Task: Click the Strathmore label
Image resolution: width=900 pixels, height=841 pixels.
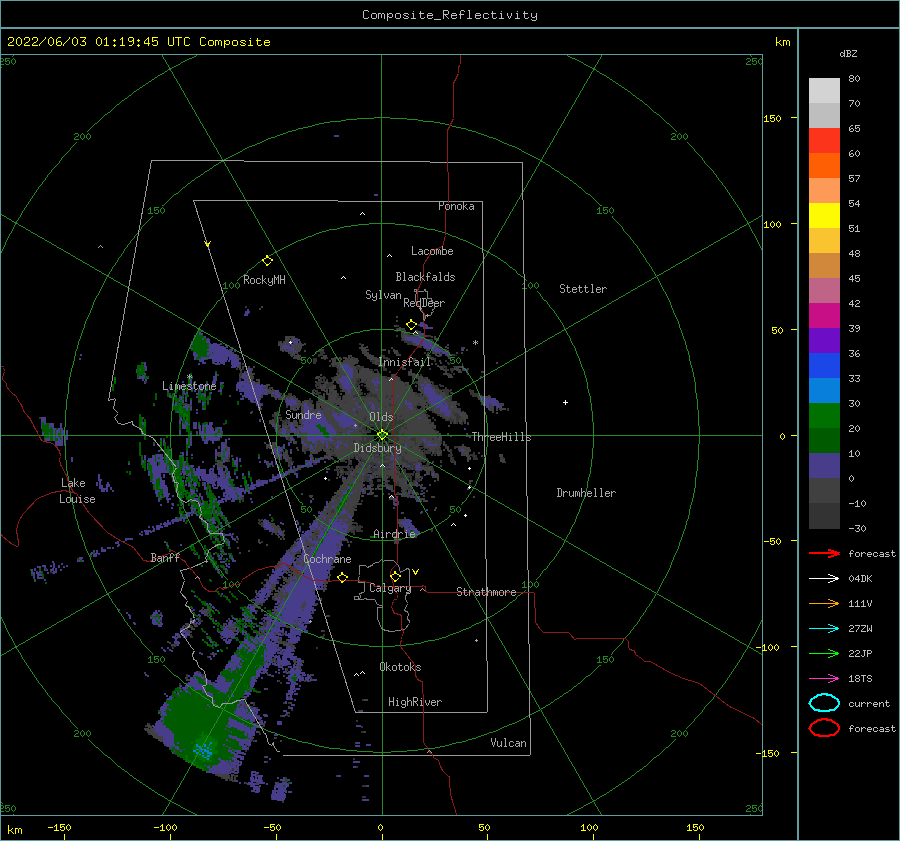Action: click(486, 592)
